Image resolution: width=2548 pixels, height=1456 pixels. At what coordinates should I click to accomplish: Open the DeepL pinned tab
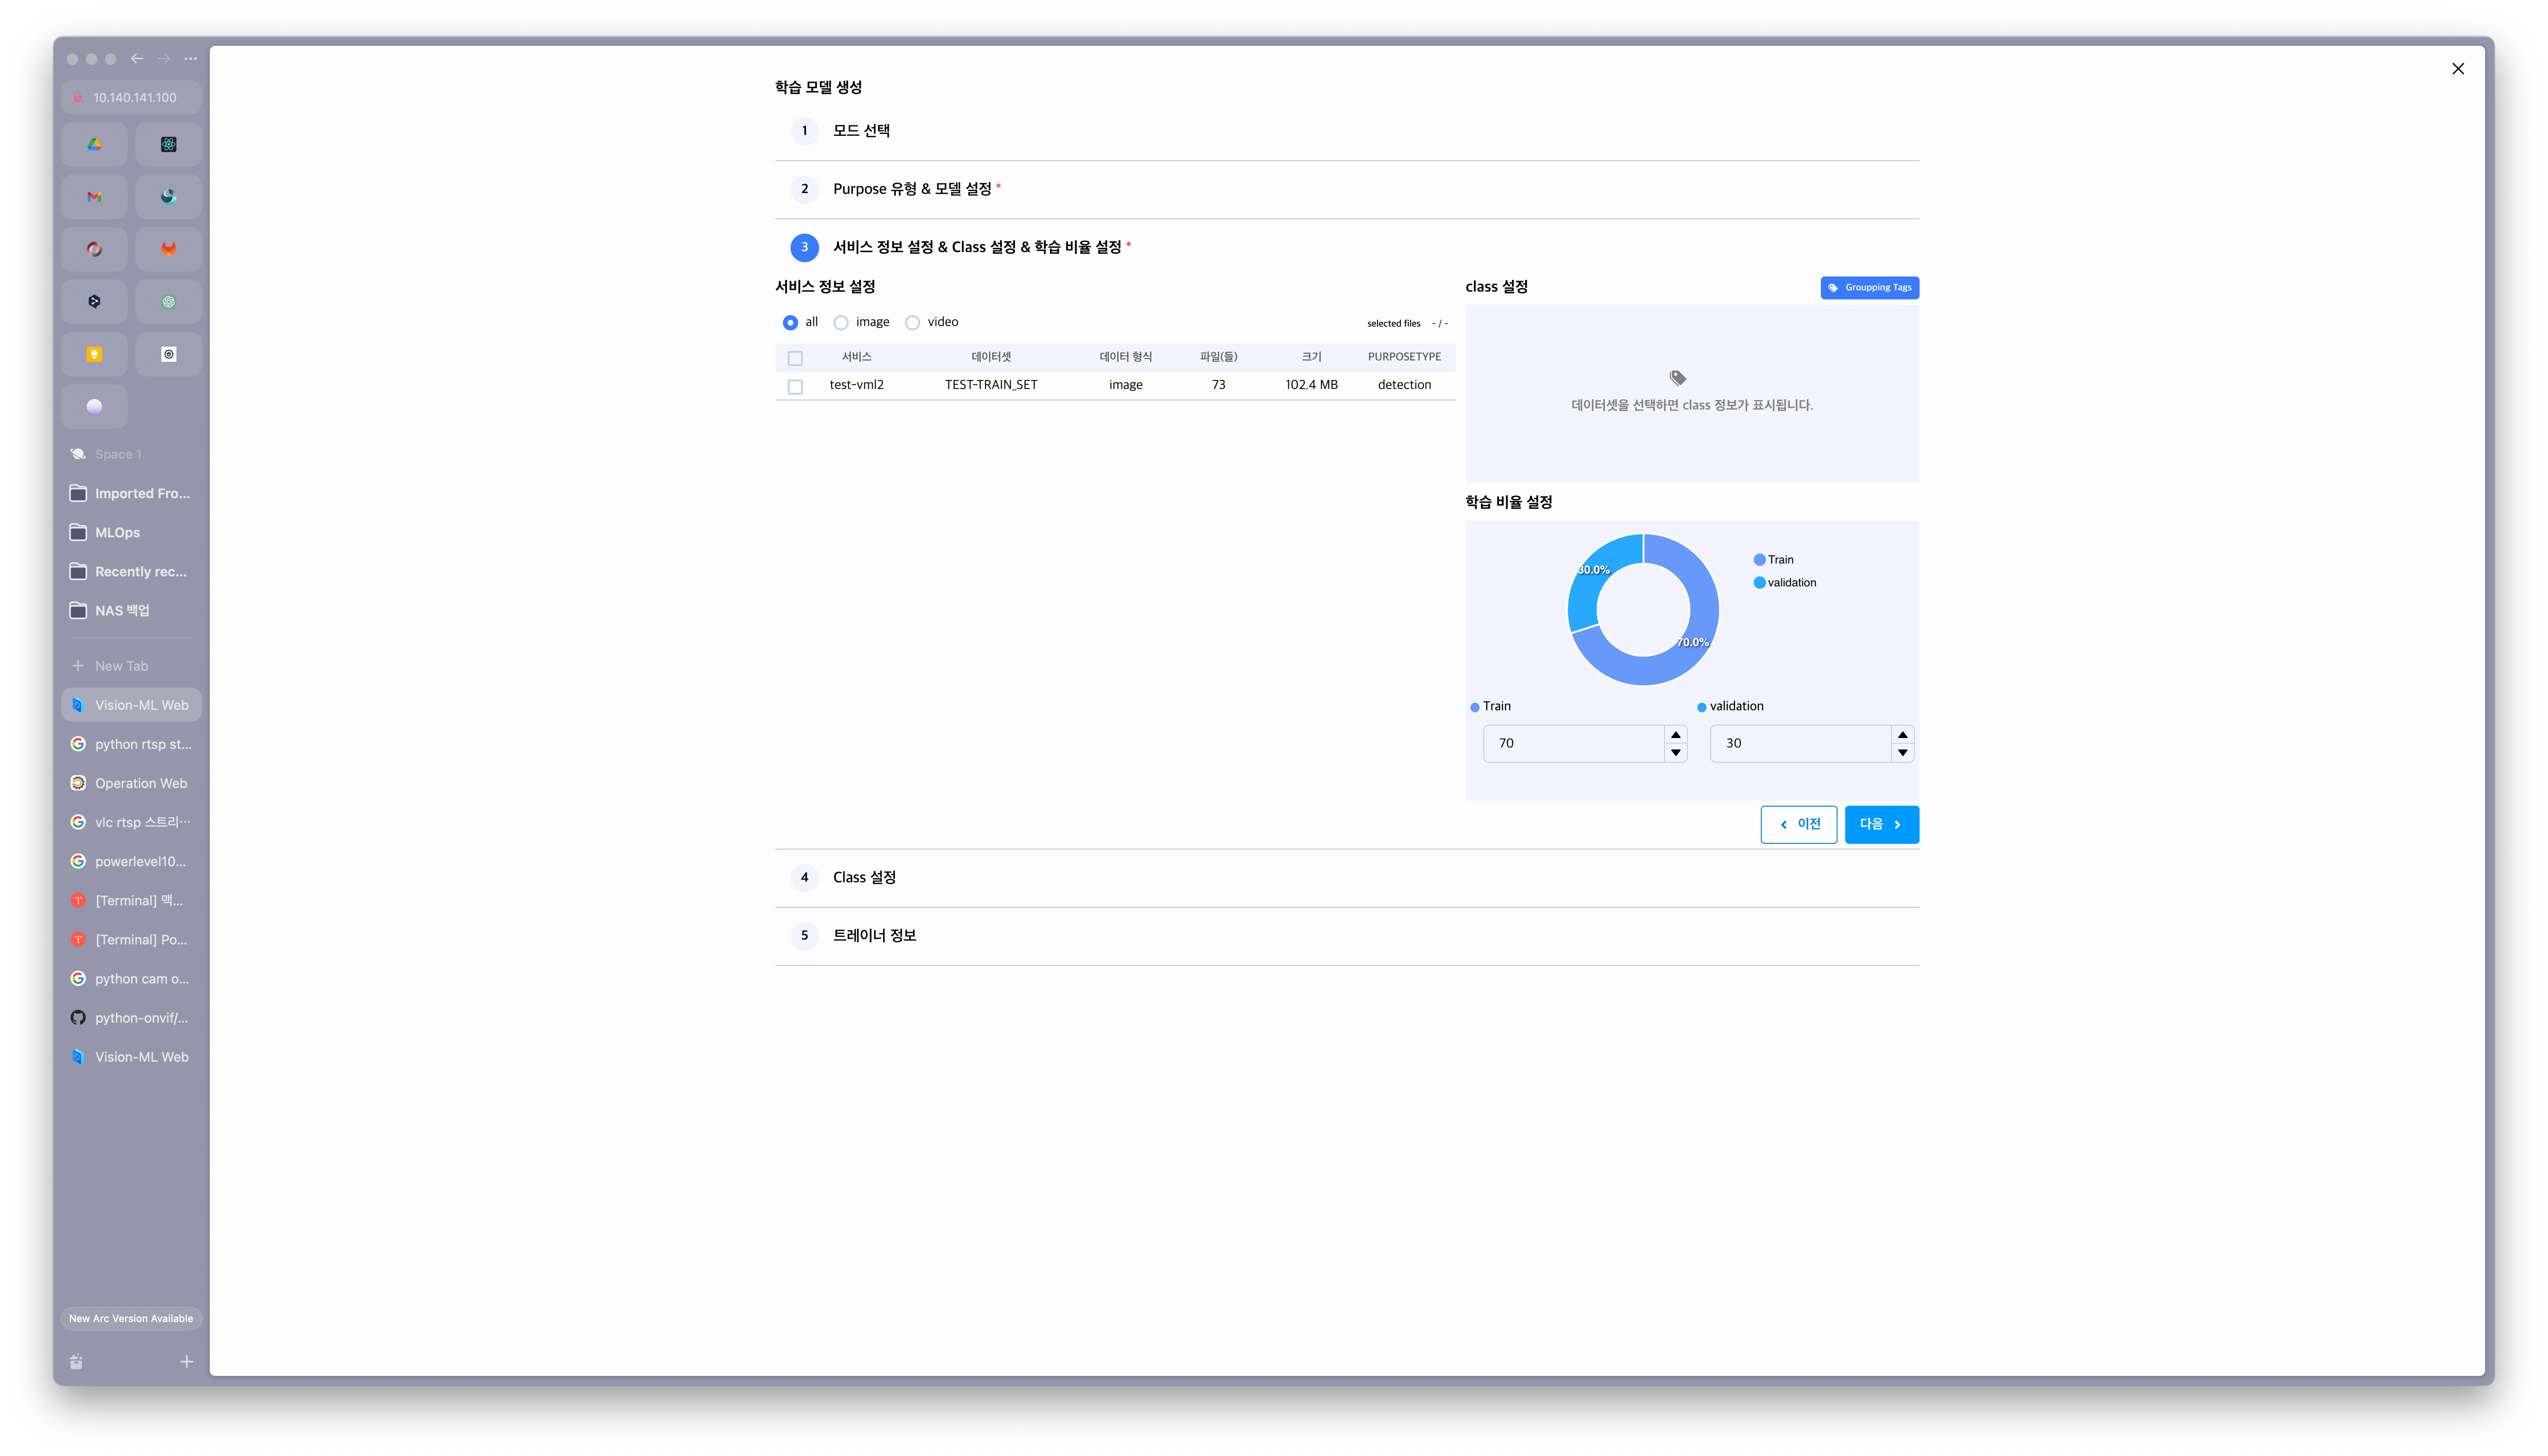coord(94,301)
